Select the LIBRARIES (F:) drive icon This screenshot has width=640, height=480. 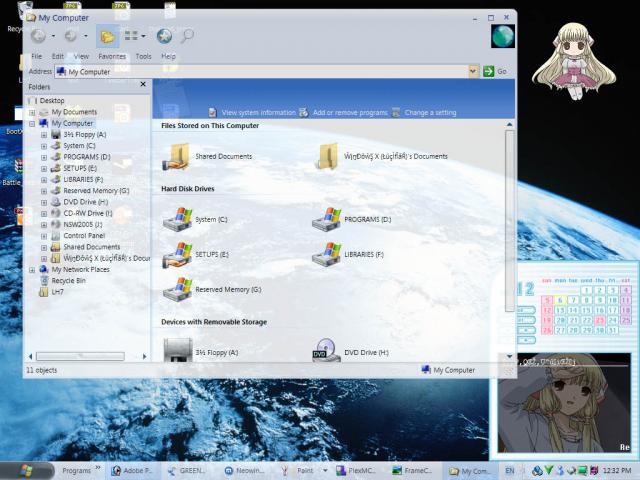327,255
